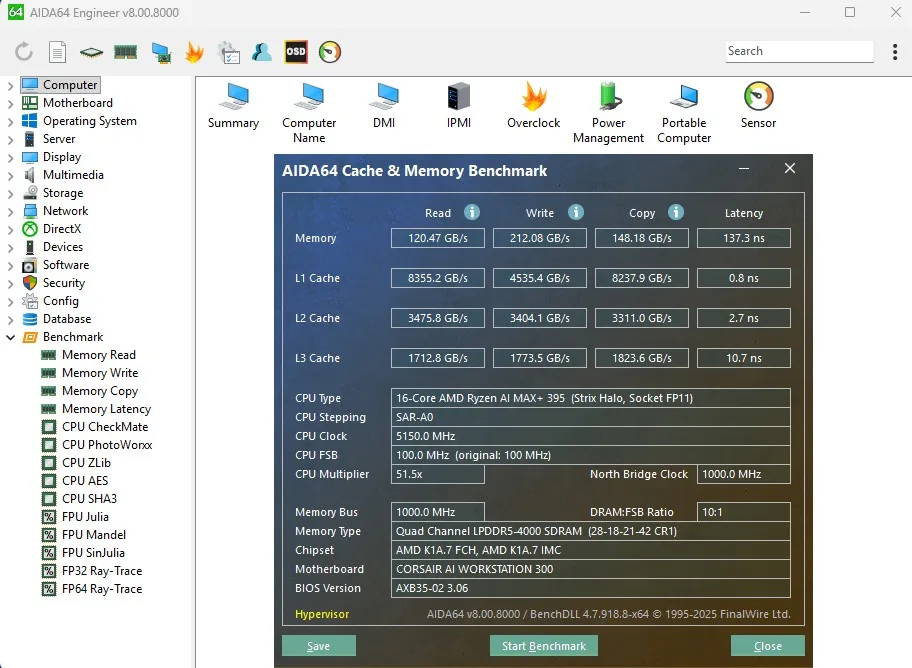
Task: Click the Save button in benchmark dialog
Action: point(318,646)
